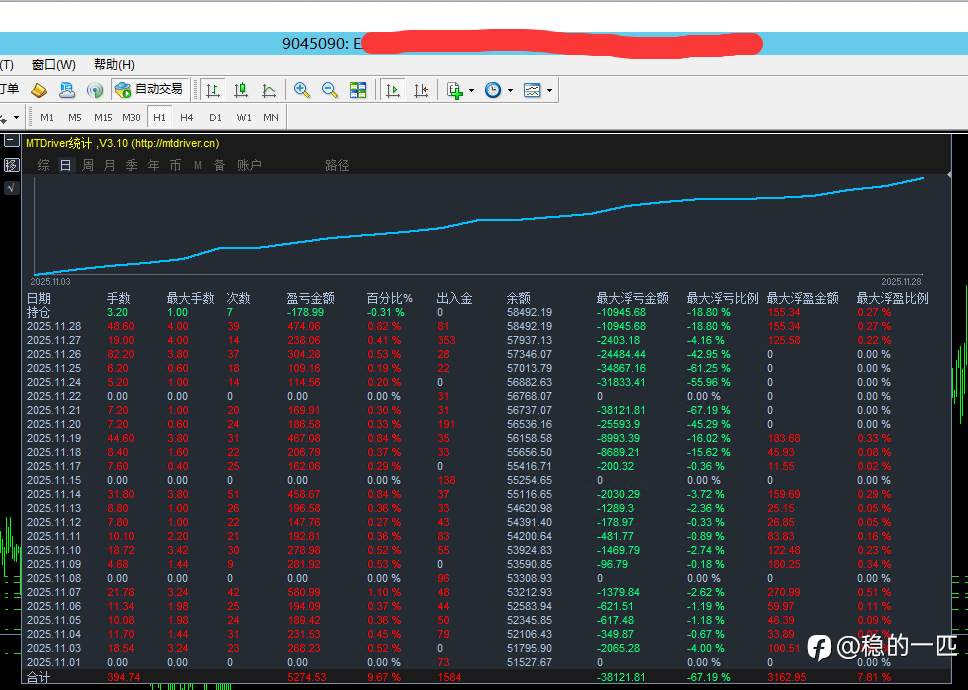The width and height of the screenshot is (968, 690).
Task: Click the 盈亏金额 column header
Action: coord(310,298)
